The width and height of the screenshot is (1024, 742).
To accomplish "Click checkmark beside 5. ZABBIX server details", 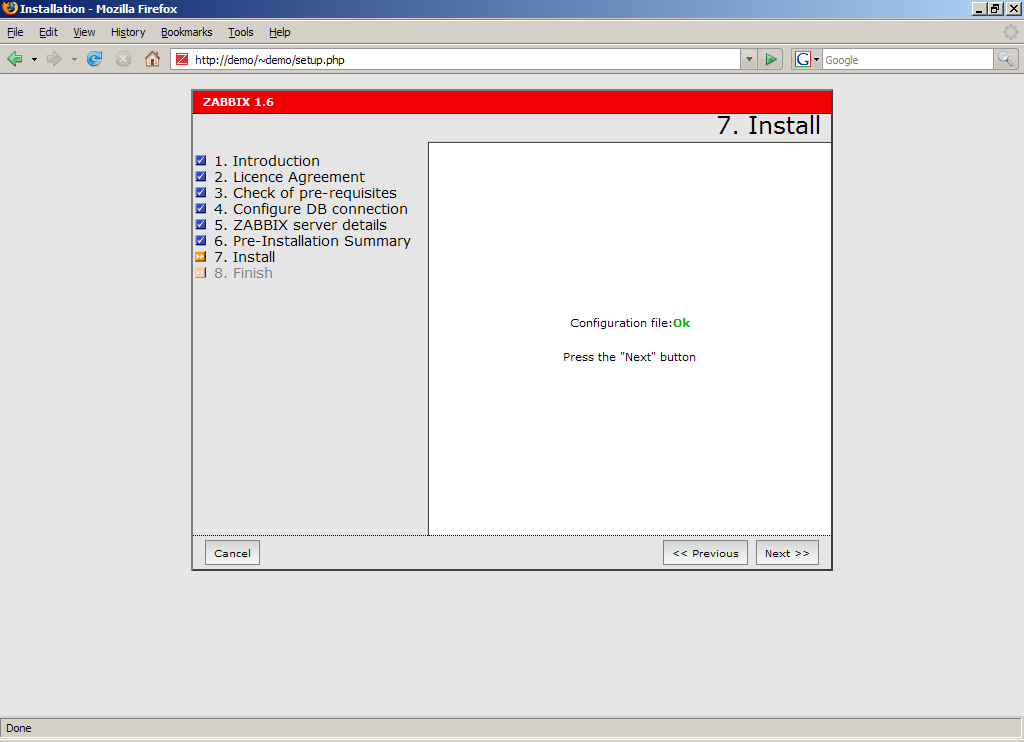I will [x=201, y=225].
